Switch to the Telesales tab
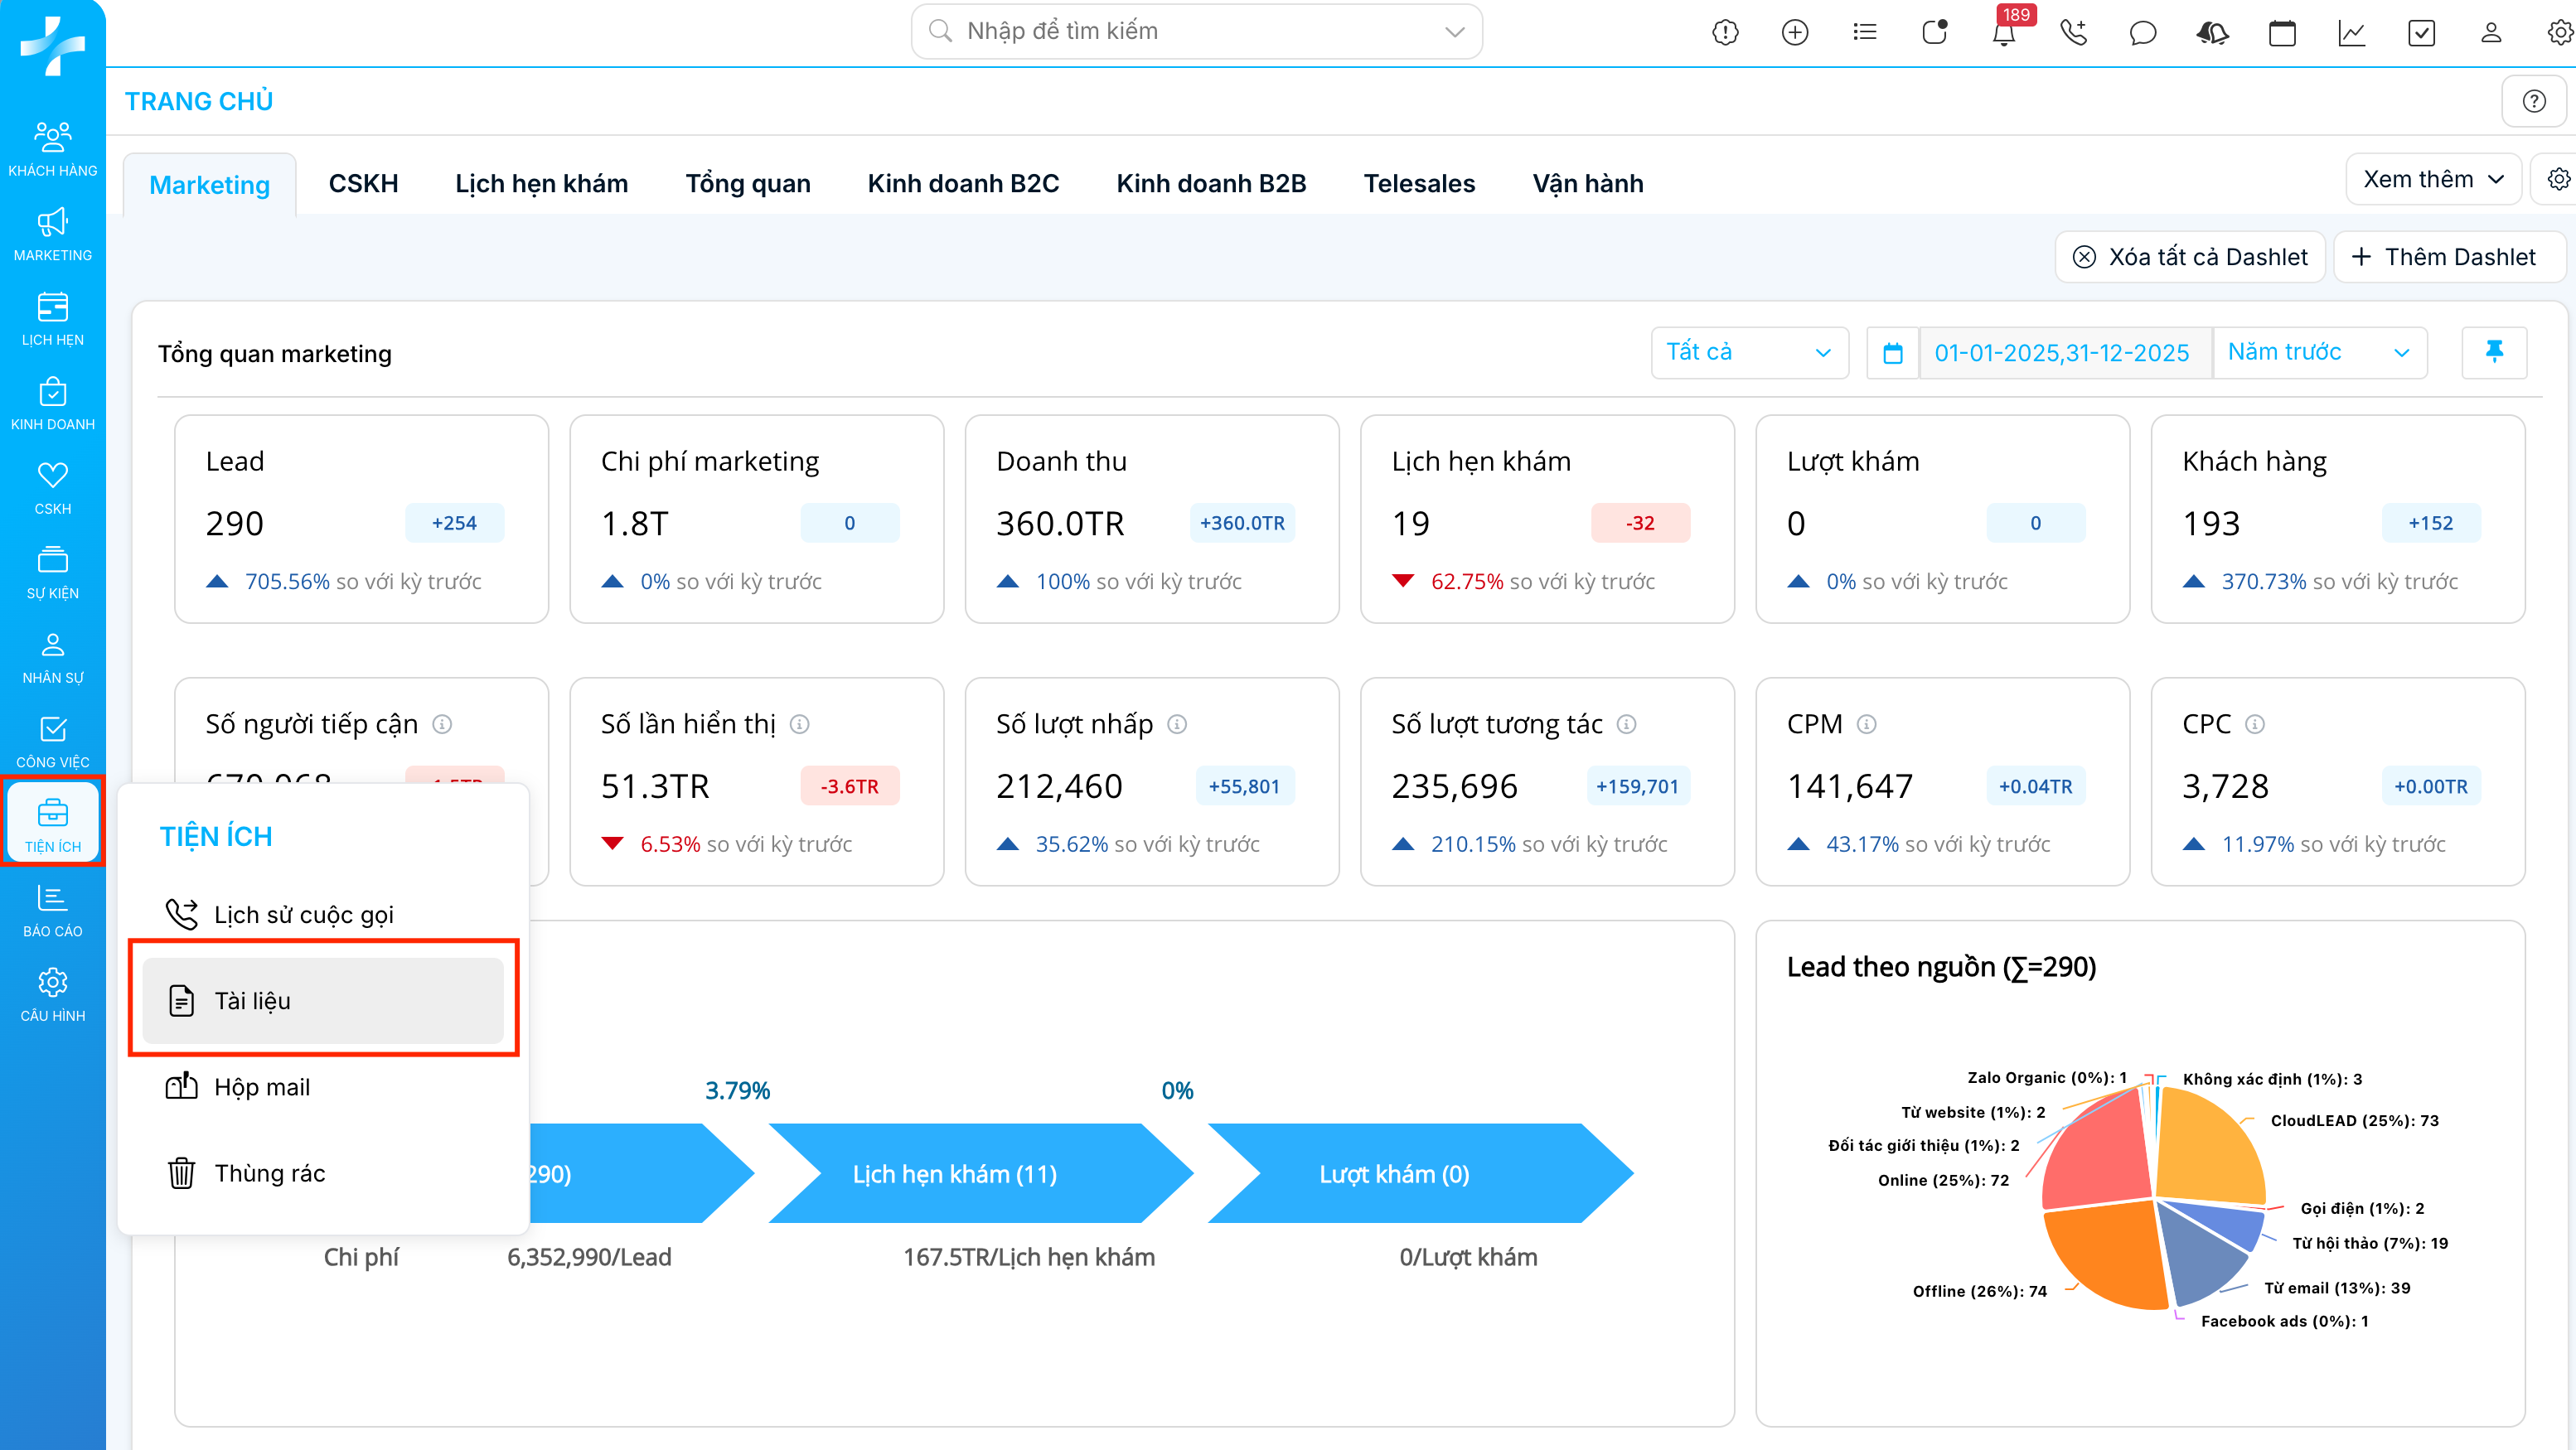The image size is (2576, 1450). [1418, 183]
